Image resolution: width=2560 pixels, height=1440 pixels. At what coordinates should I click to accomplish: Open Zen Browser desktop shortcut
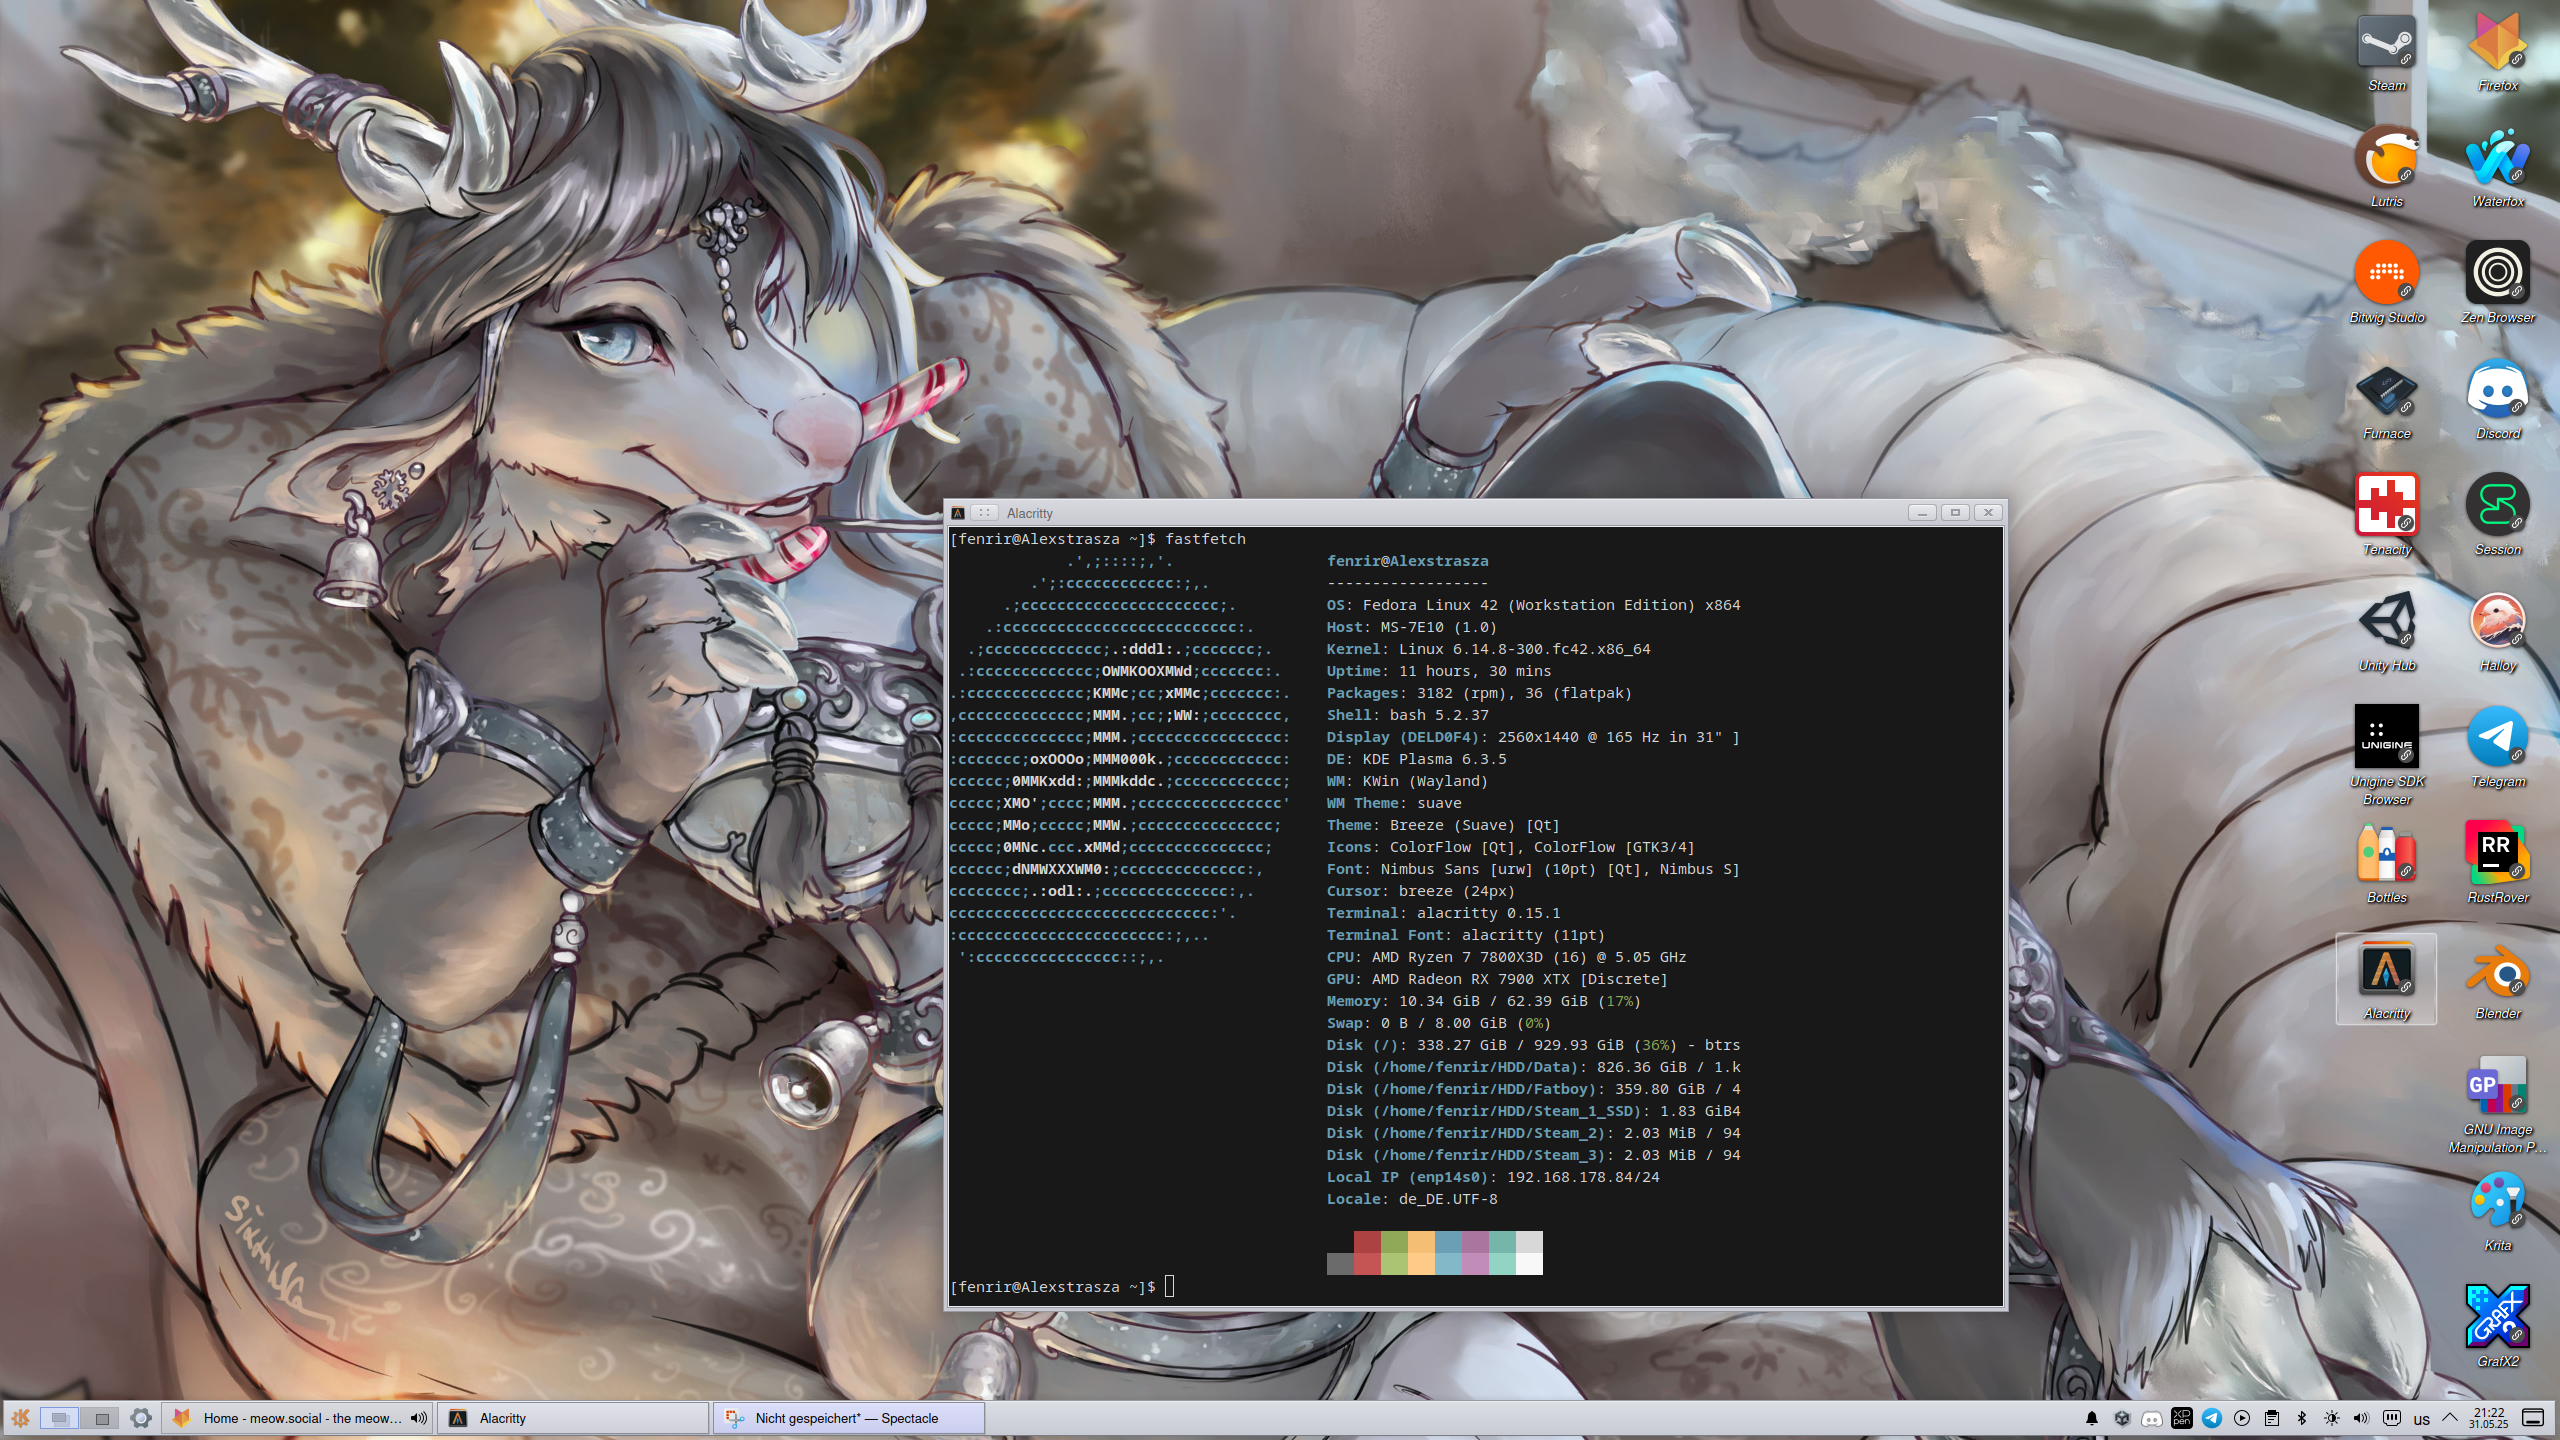pos(2498,284)
